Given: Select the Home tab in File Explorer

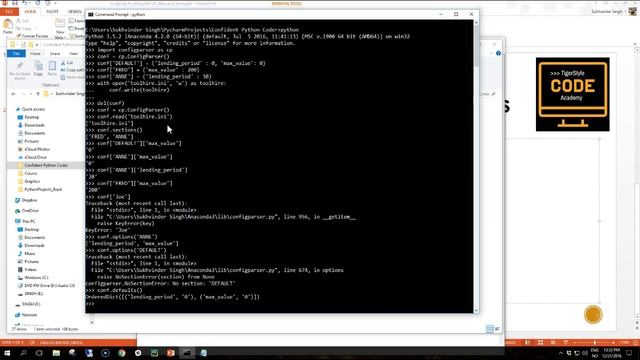Looking at the screenshot, I should [35, 53].
